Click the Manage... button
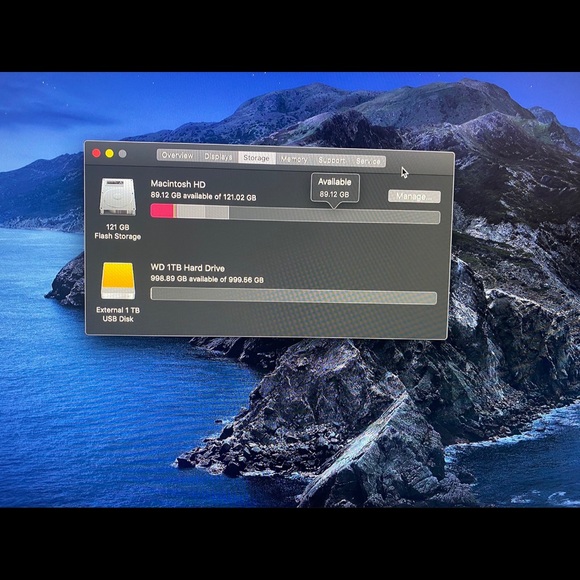This screenshot has height=580, width=580. tap(414, 196)
